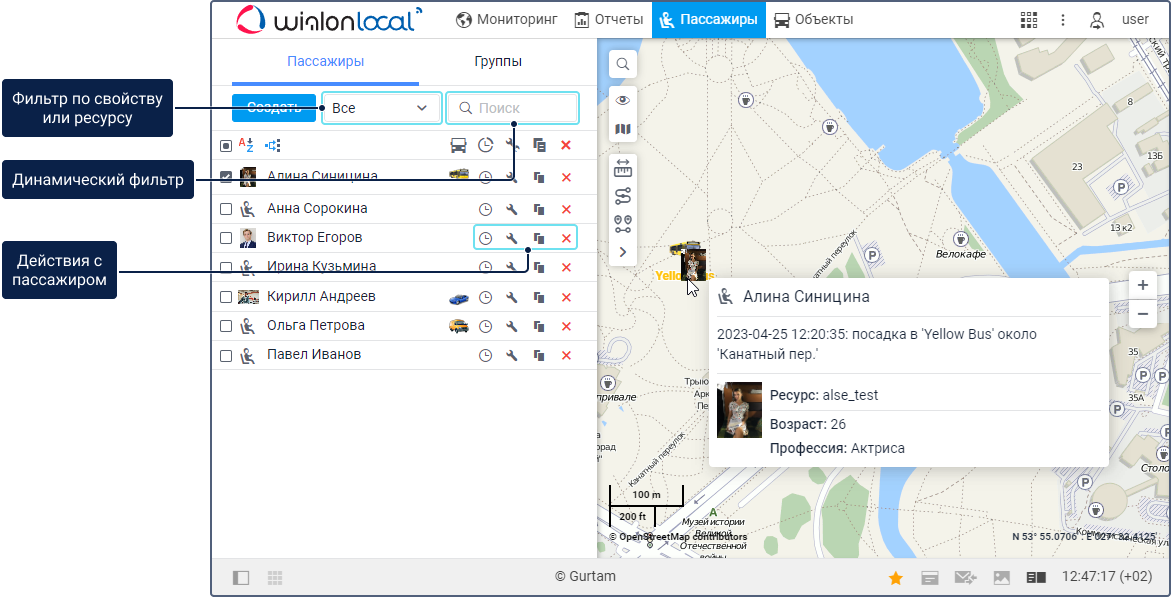Image resolution: width=1171 pixels, height=597 pixels.
Task: Open properties wrench for Анна Сорокина
Action: click(512, 209)
